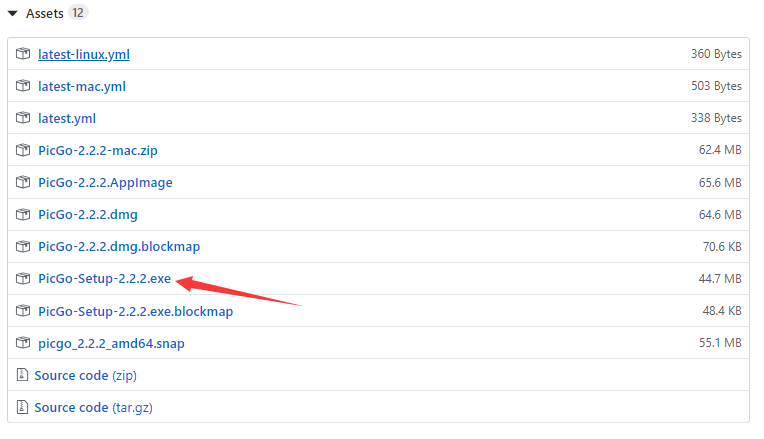Click package icon beside PicGo-2.2.2.dmg.blockmap
This screenshot has width=764, height=439.
23,246
